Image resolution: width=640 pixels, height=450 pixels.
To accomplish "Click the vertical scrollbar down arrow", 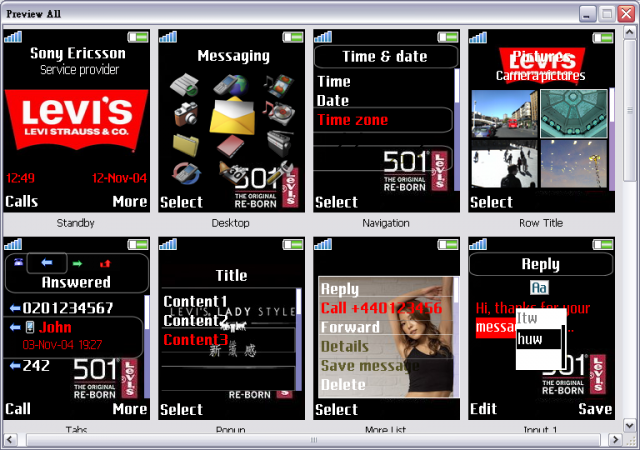I will [x=630, y=425].
